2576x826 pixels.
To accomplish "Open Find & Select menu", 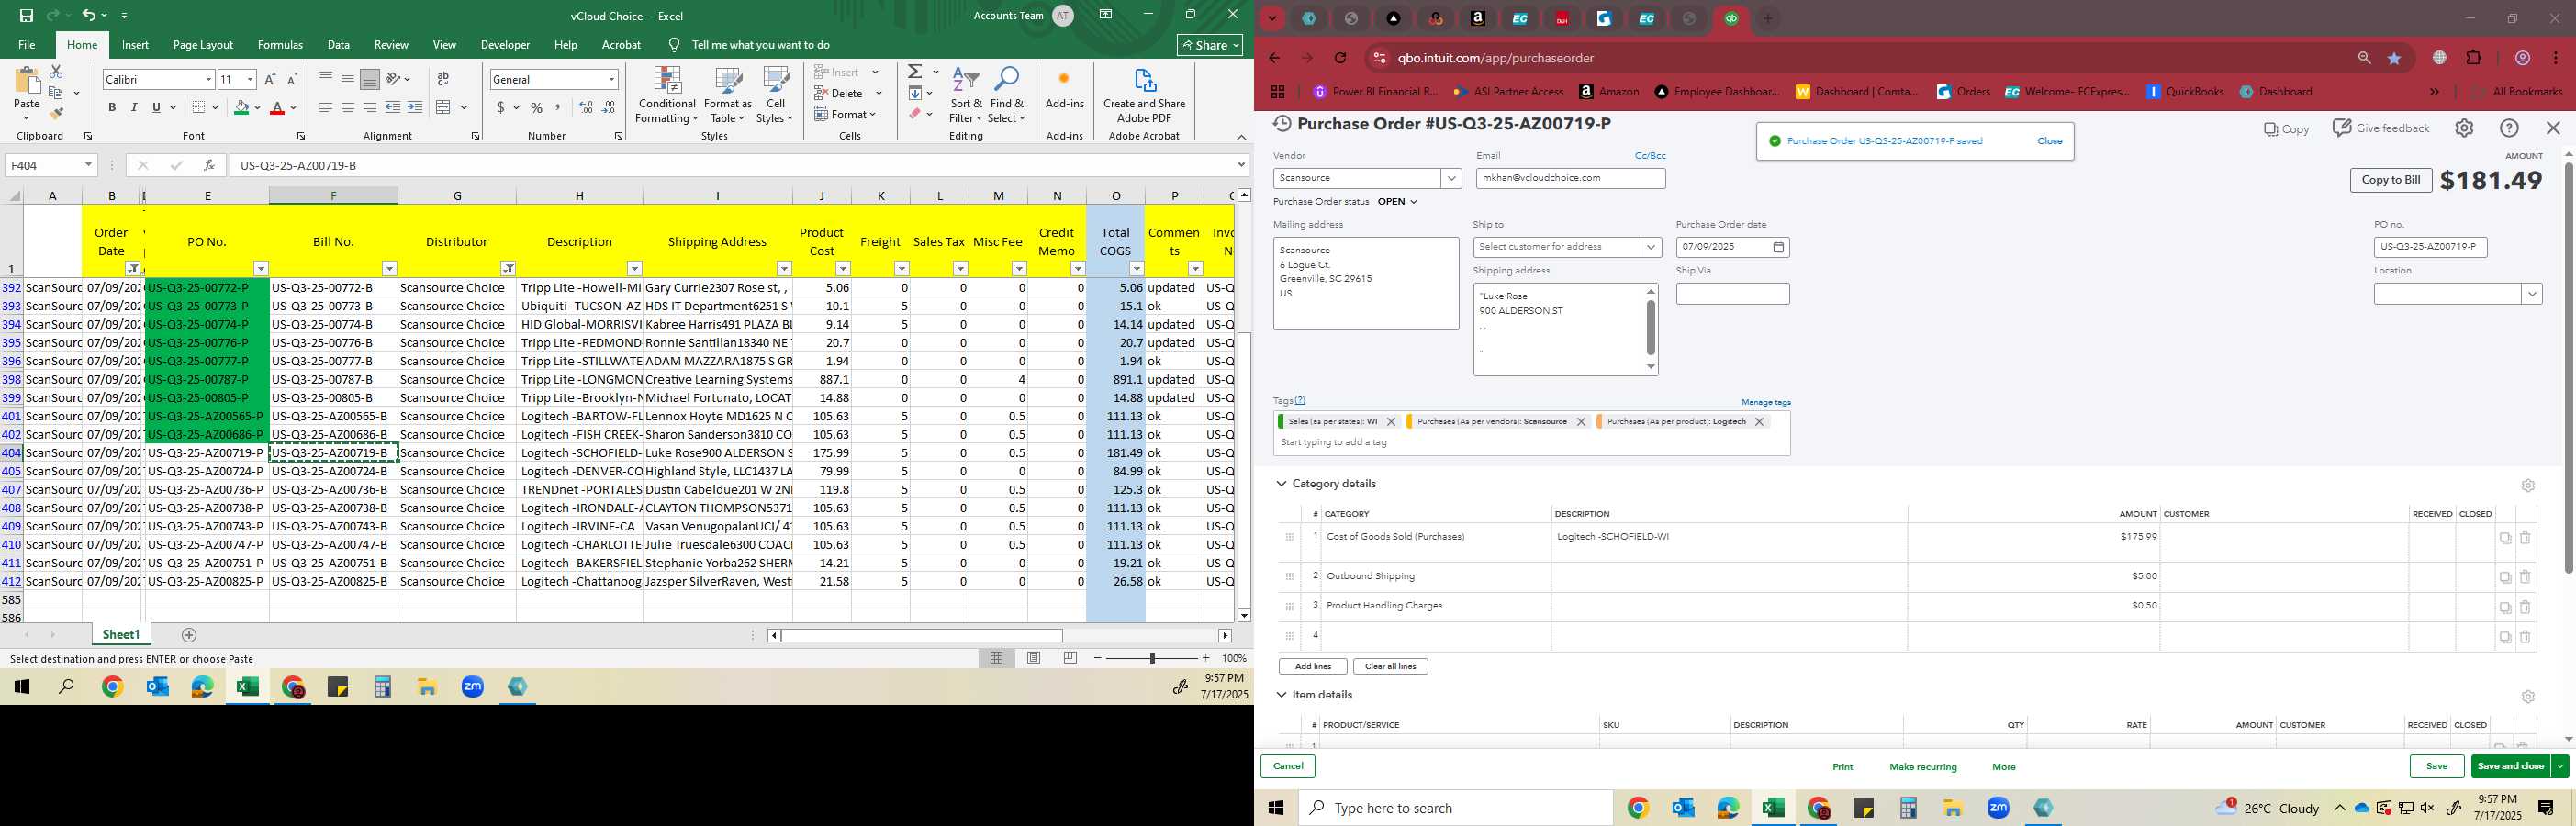I will tap(1007, 95).
